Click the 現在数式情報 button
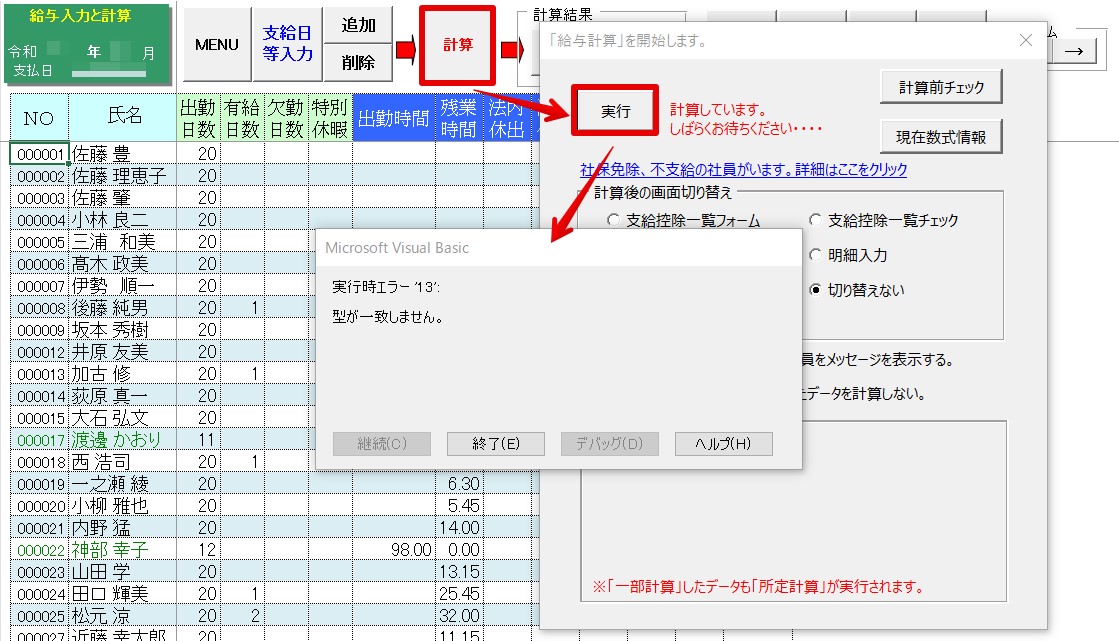Viewport: 1119px width, 641px height. 941,135
